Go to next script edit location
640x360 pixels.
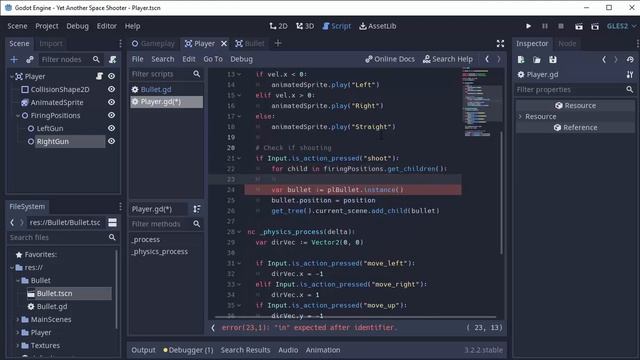coord(499,59)
